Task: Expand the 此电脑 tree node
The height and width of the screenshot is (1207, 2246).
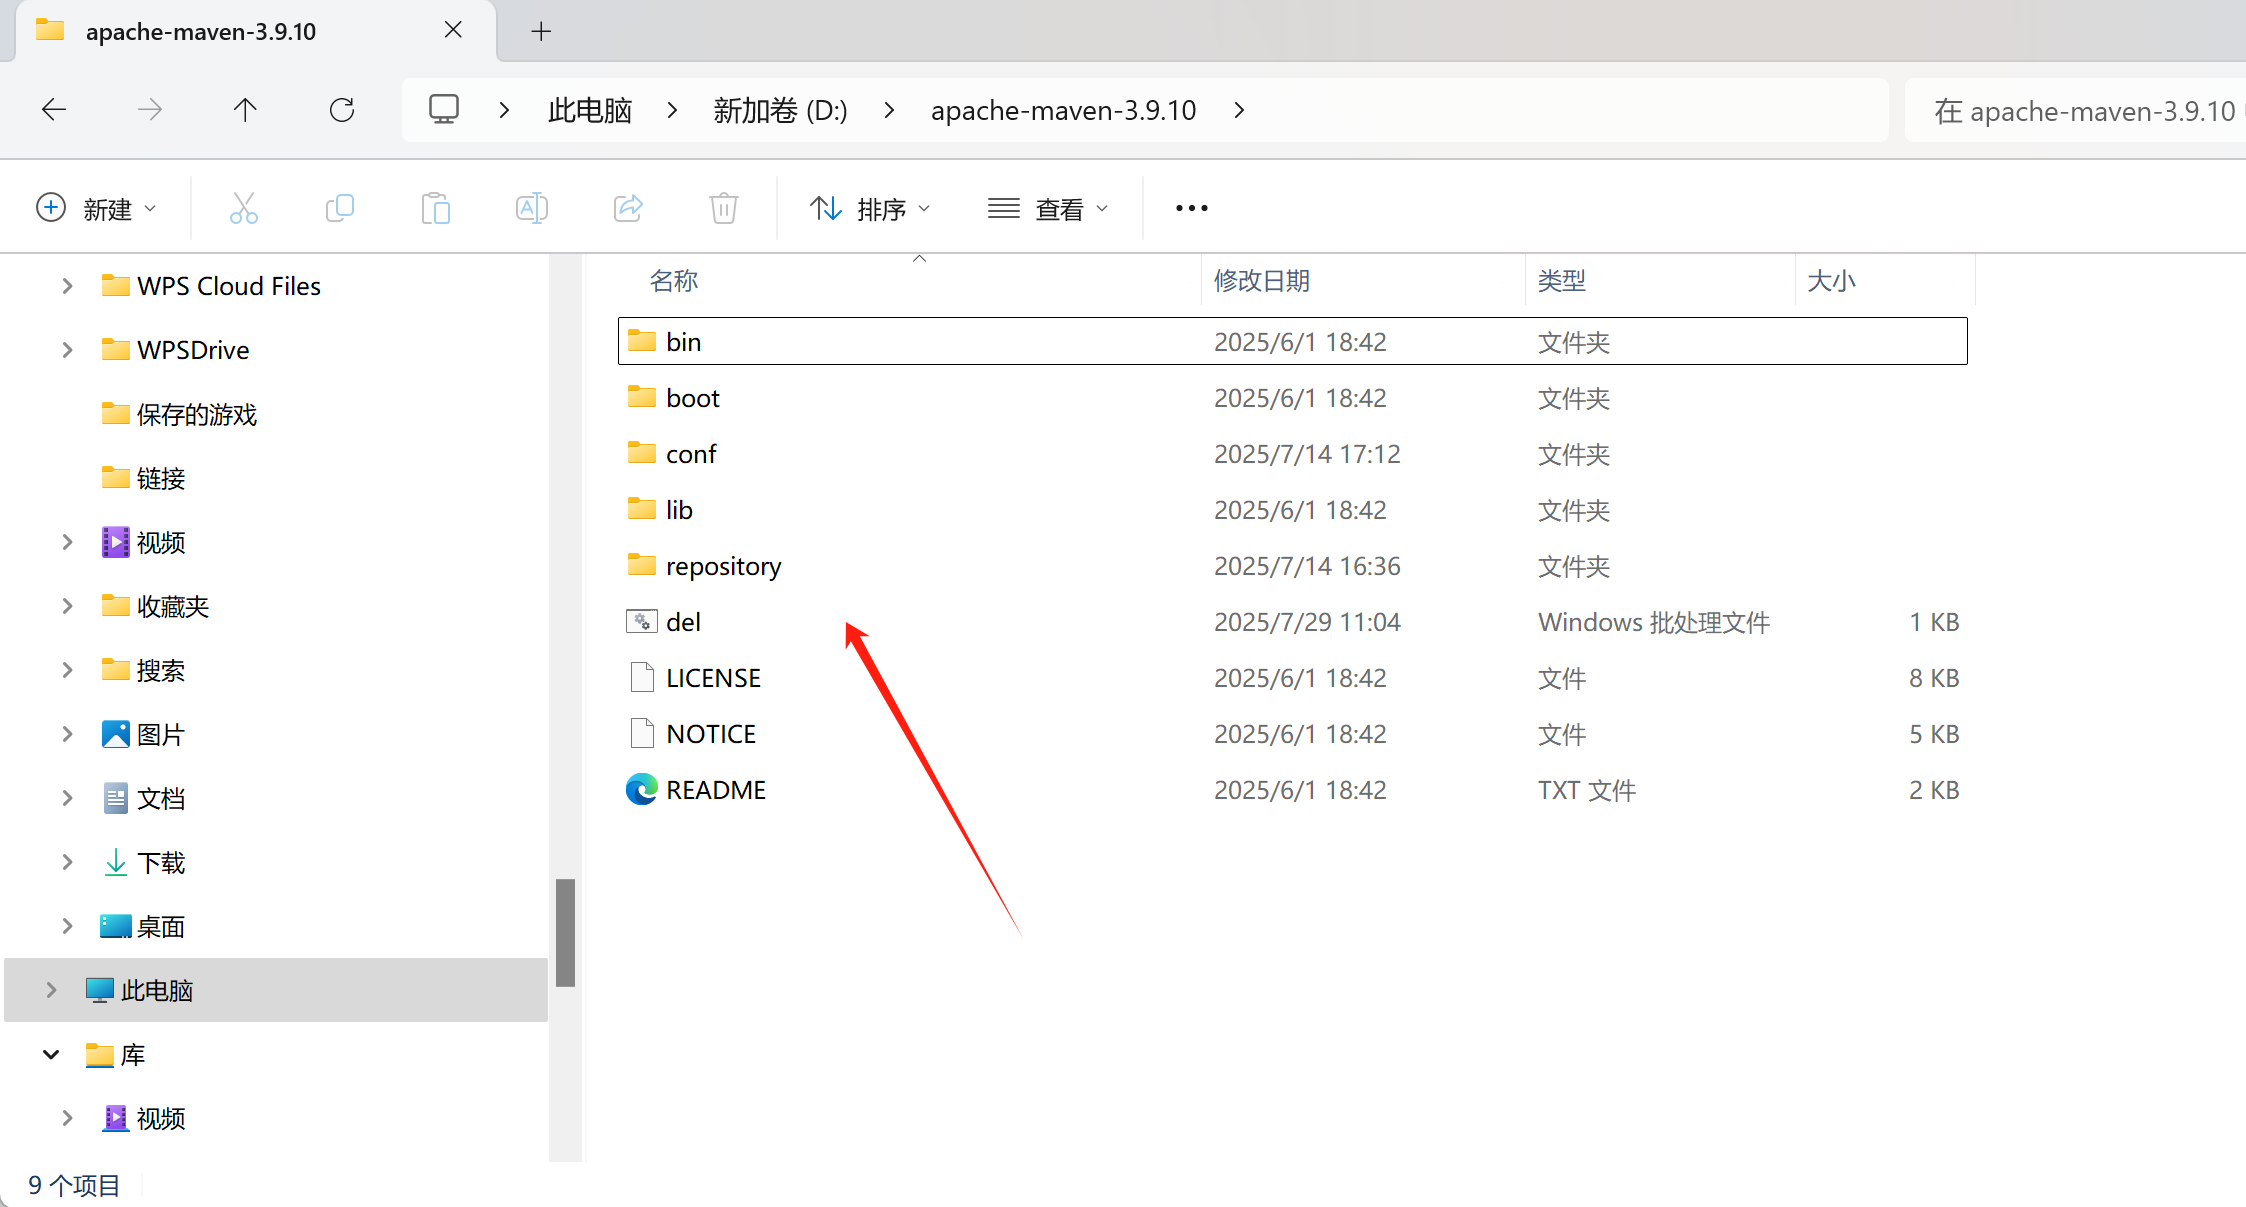Action: pos(51,990)
